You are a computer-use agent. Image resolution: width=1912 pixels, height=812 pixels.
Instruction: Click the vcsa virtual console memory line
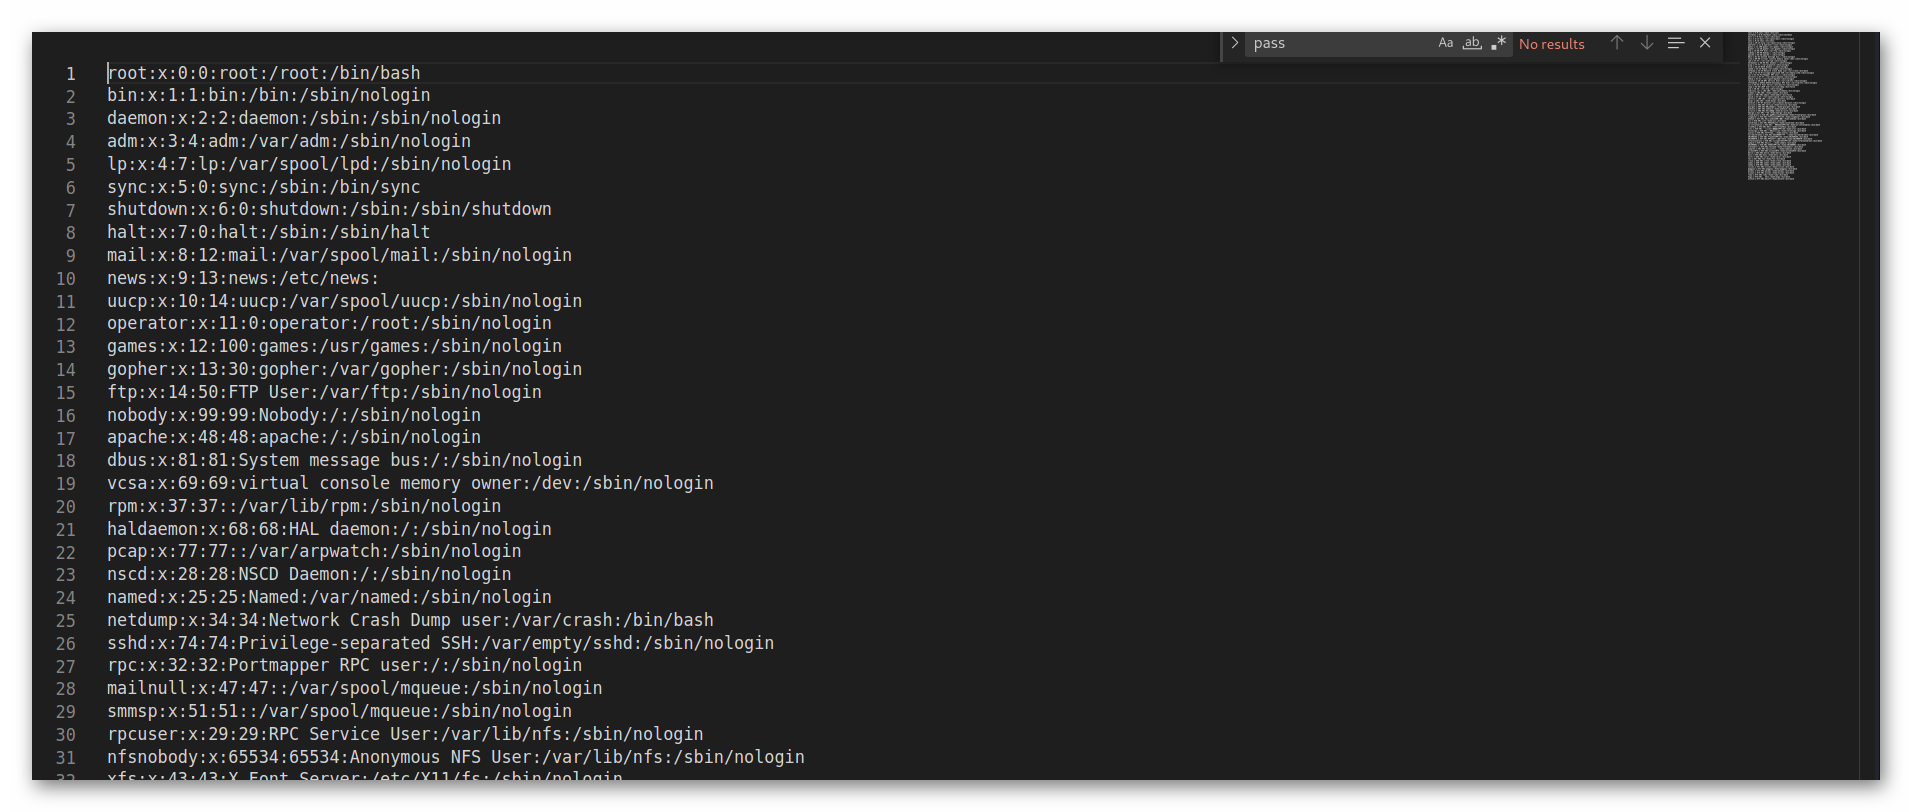coord(410,483)
